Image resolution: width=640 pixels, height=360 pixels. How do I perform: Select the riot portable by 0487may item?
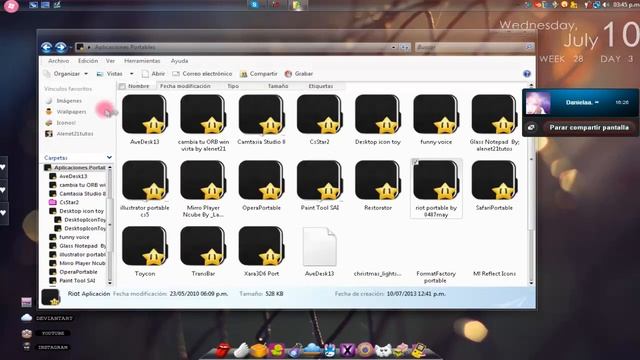point(436,188)
